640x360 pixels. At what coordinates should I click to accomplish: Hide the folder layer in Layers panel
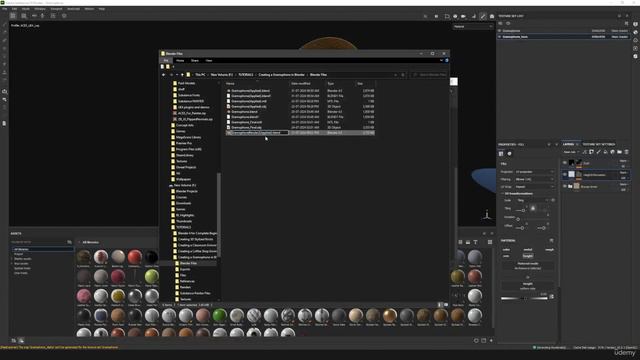(x=565, y=186)
